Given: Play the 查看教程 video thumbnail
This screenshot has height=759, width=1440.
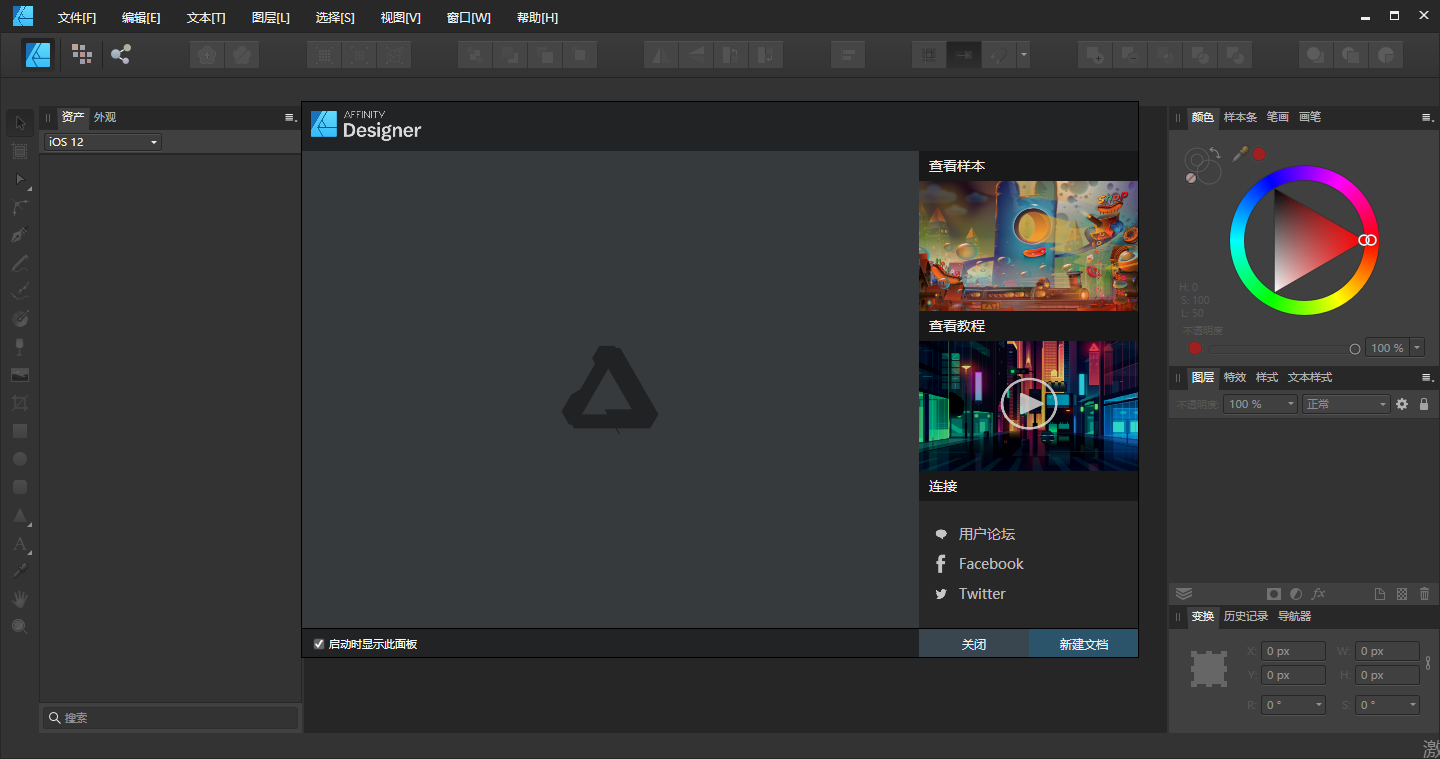Looking at the screenshot, I should 1028,405.
